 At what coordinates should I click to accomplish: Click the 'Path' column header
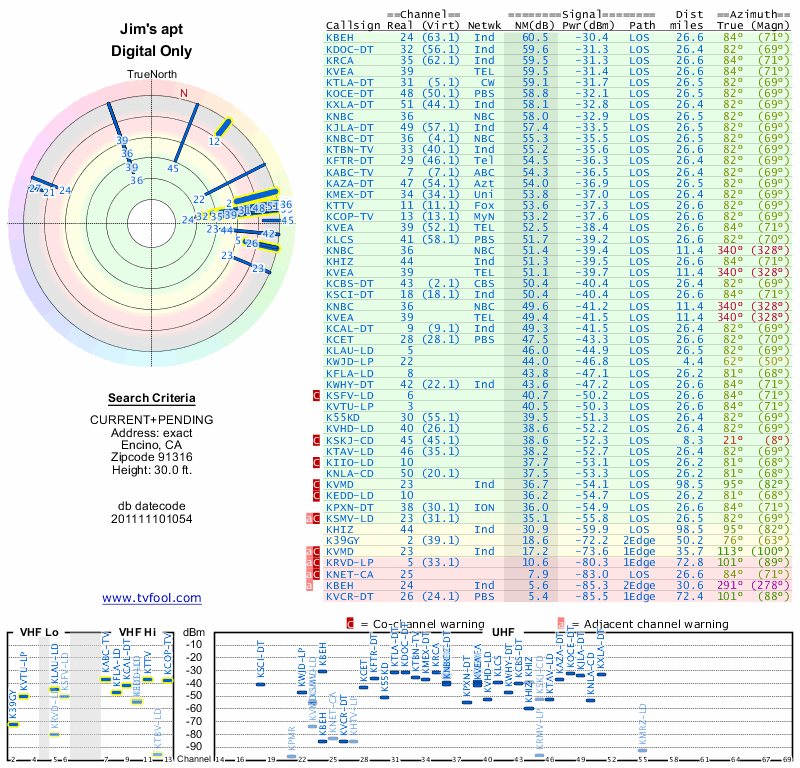tap(642, 26)
